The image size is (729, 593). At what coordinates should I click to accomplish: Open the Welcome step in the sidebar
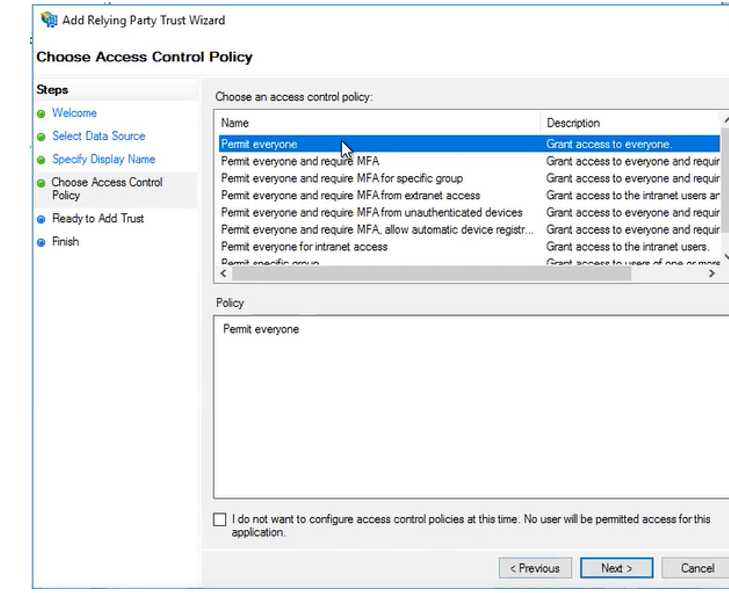coord(75,113)
